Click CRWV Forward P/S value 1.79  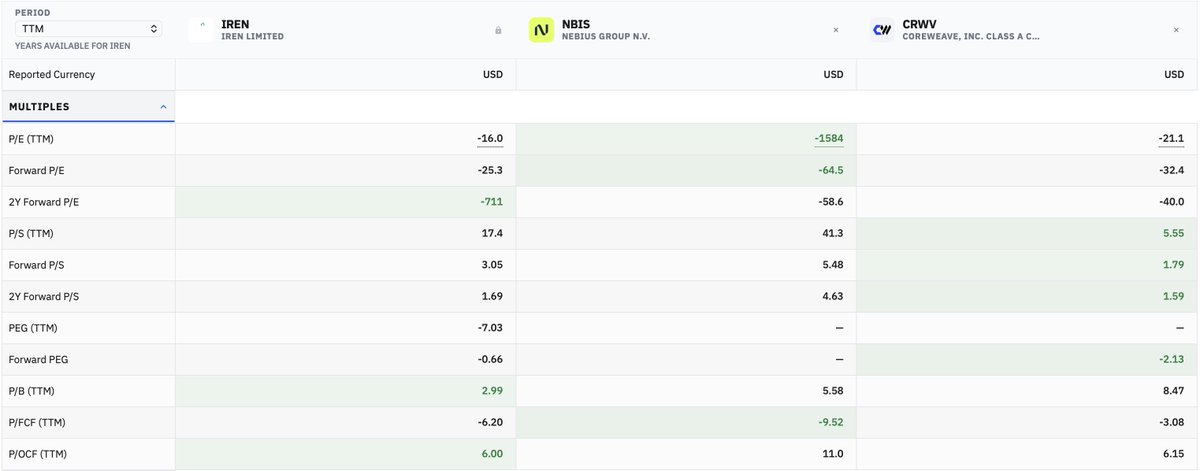coord(1172,266)
